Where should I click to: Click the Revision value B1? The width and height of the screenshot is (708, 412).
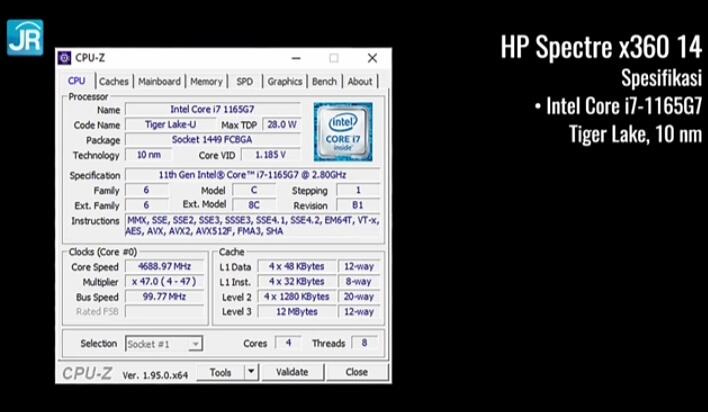tap(358, 205)
